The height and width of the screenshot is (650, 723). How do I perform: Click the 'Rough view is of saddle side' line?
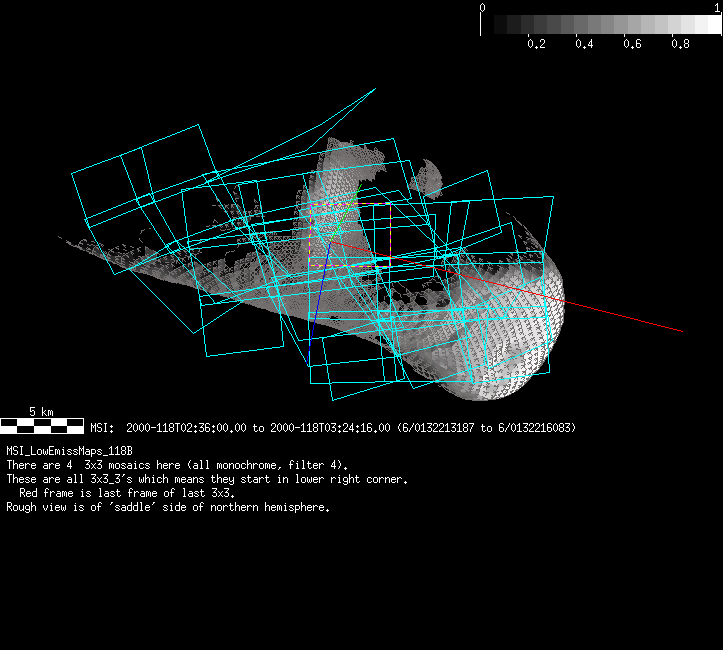168,508
